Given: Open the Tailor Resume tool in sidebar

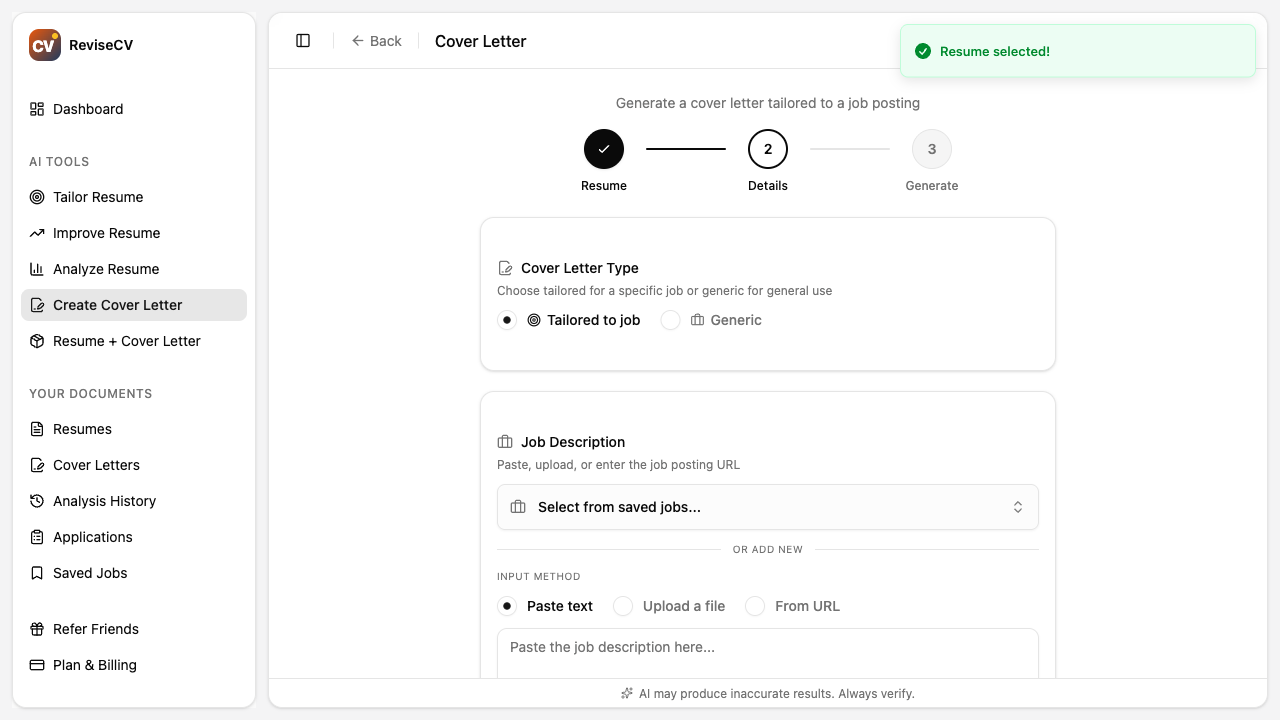Looking at the screenshot, I should tap(98, 197).
